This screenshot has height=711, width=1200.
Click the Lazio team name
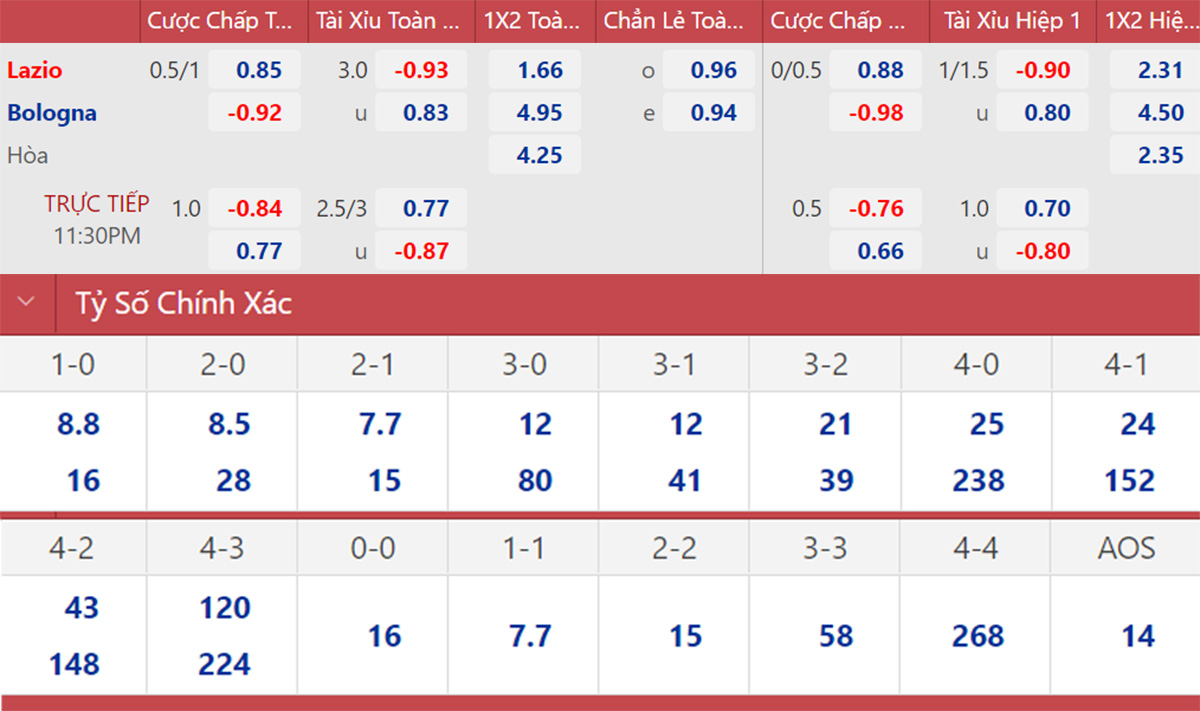pos(35,70)
